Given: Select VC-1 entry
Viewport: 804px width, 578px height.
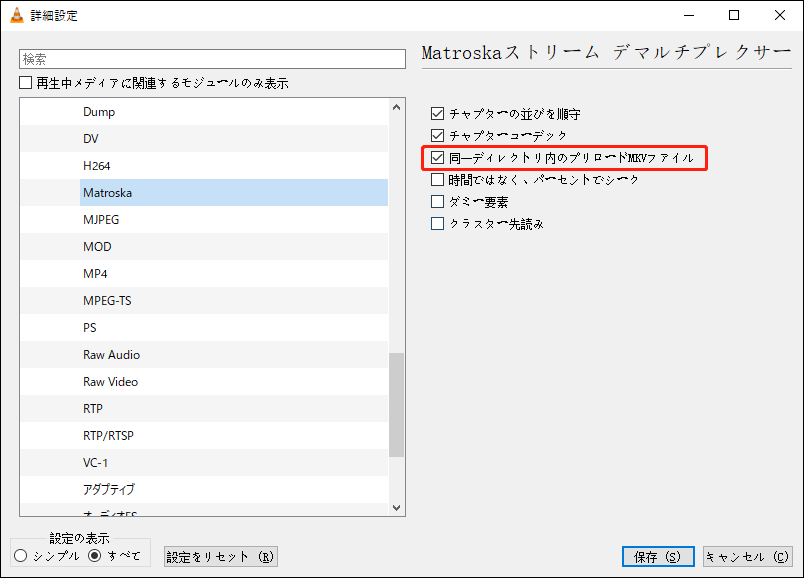Looking at the screenshot, I should pos(204,463).
